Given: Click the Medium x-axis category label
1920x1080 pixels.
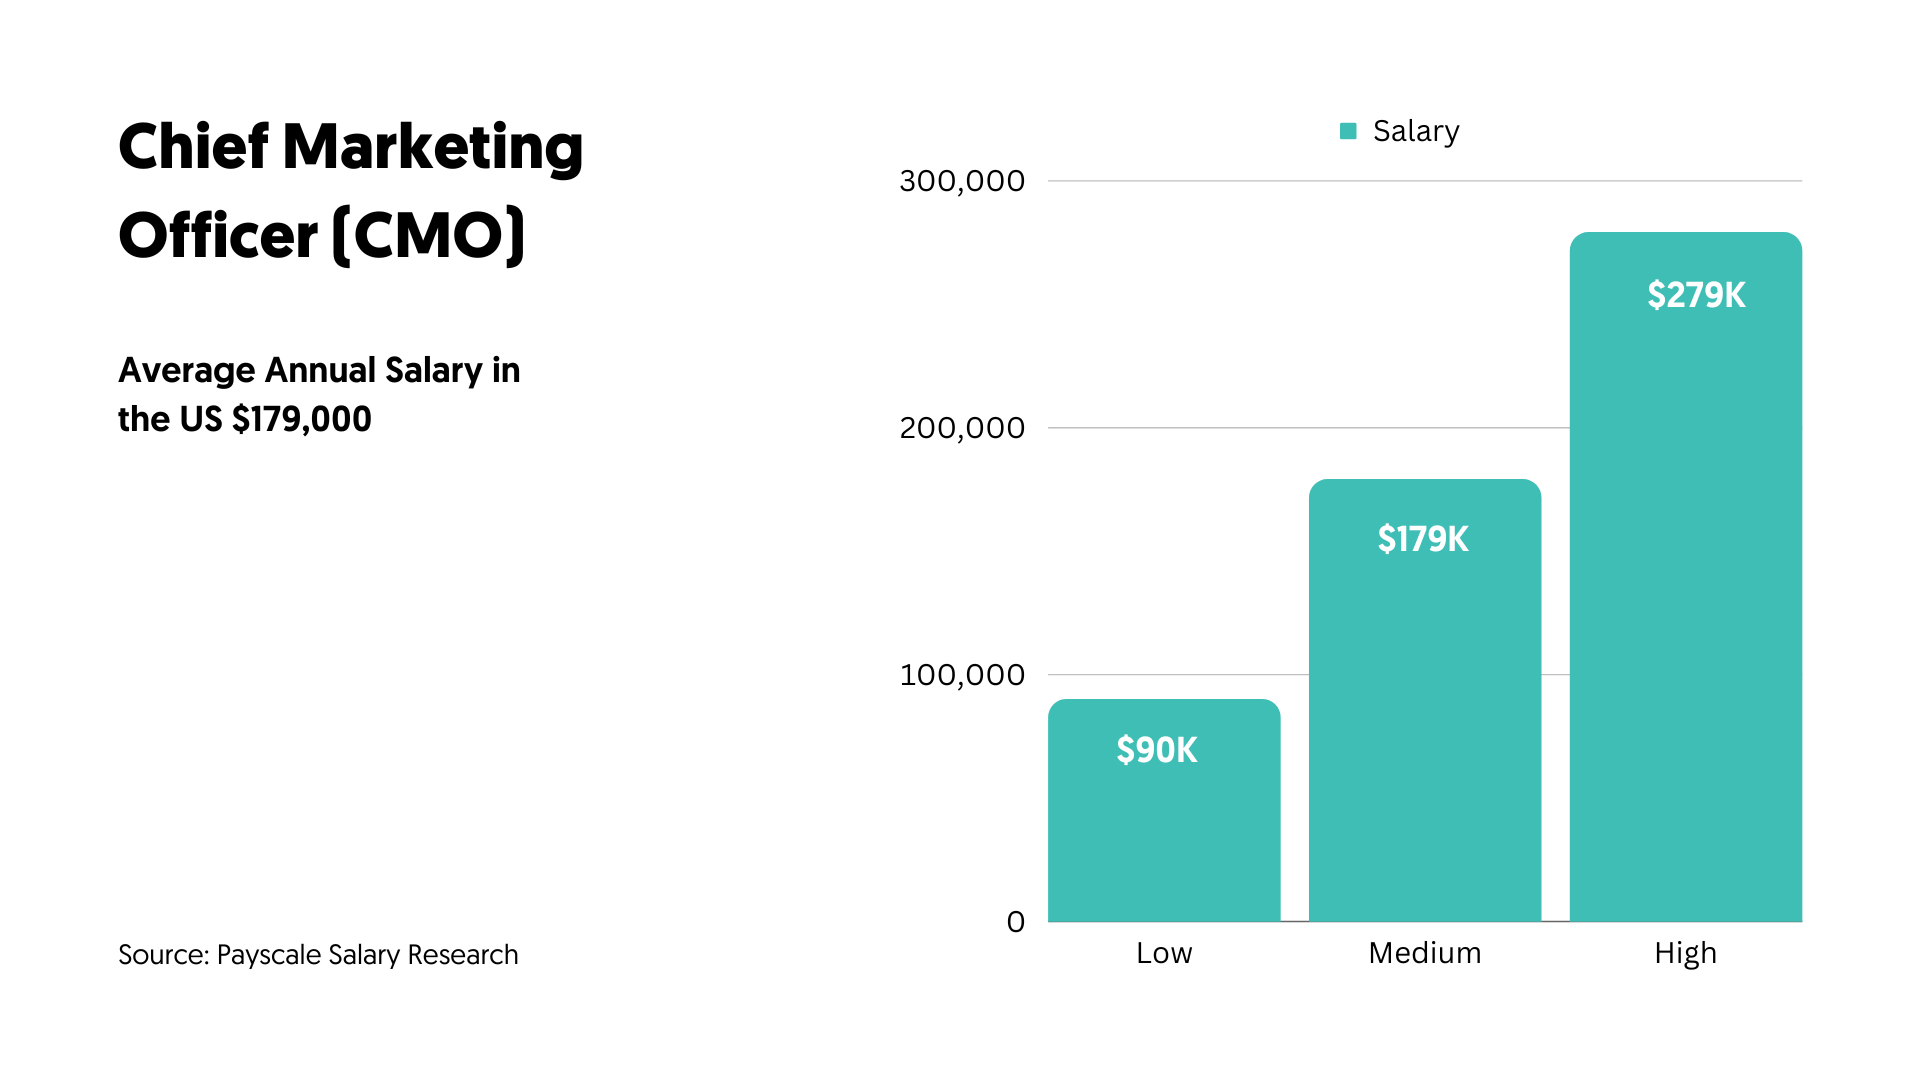Looking at the screenshot, I should coord(1424,953).
